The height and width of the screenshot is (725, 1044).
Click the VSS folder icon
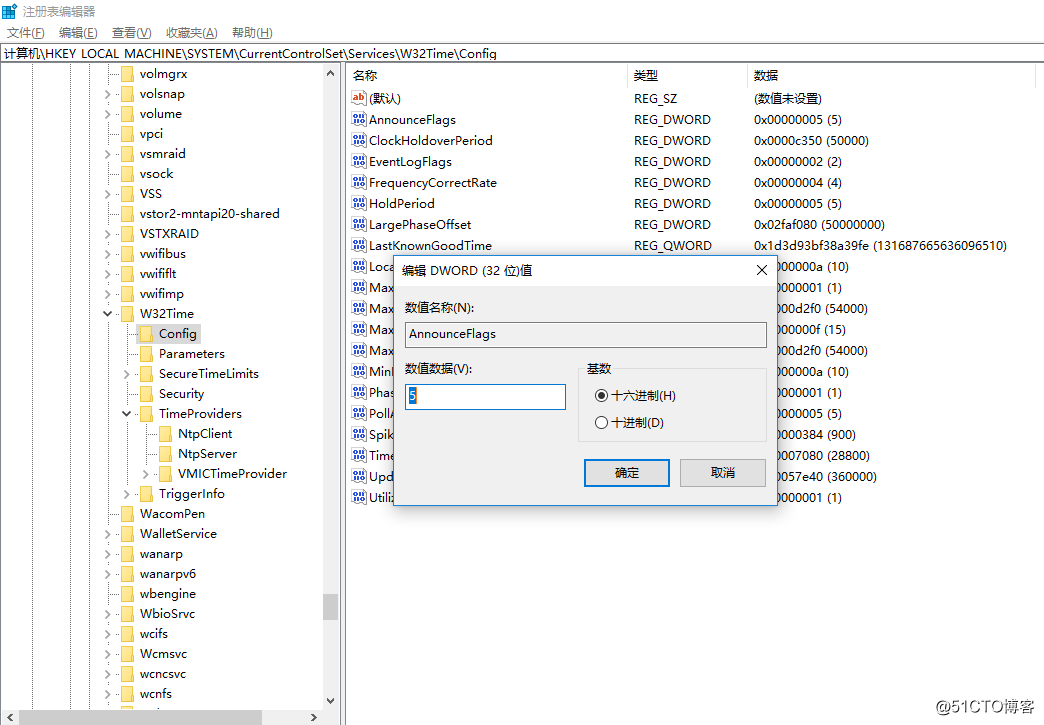pos(128,194)
